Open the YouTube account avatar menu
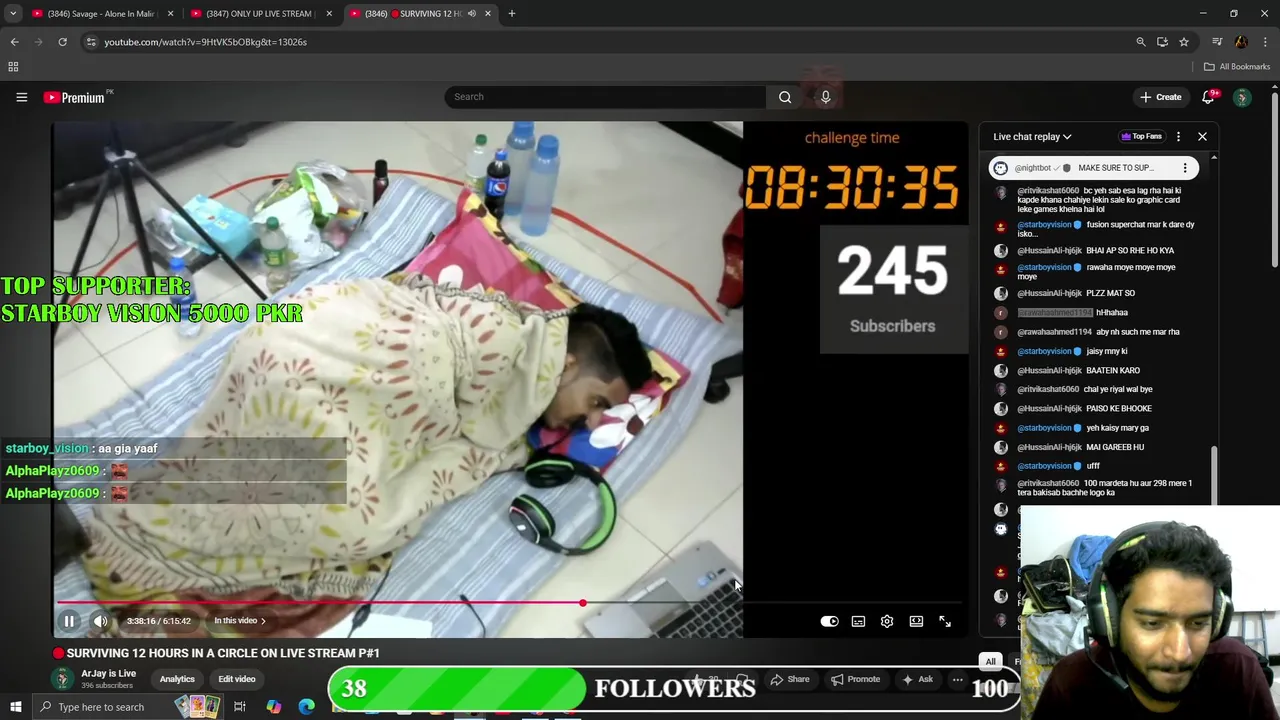Image resolution: width=1280 pixels, height=720 pixels. click(1242, 97)
